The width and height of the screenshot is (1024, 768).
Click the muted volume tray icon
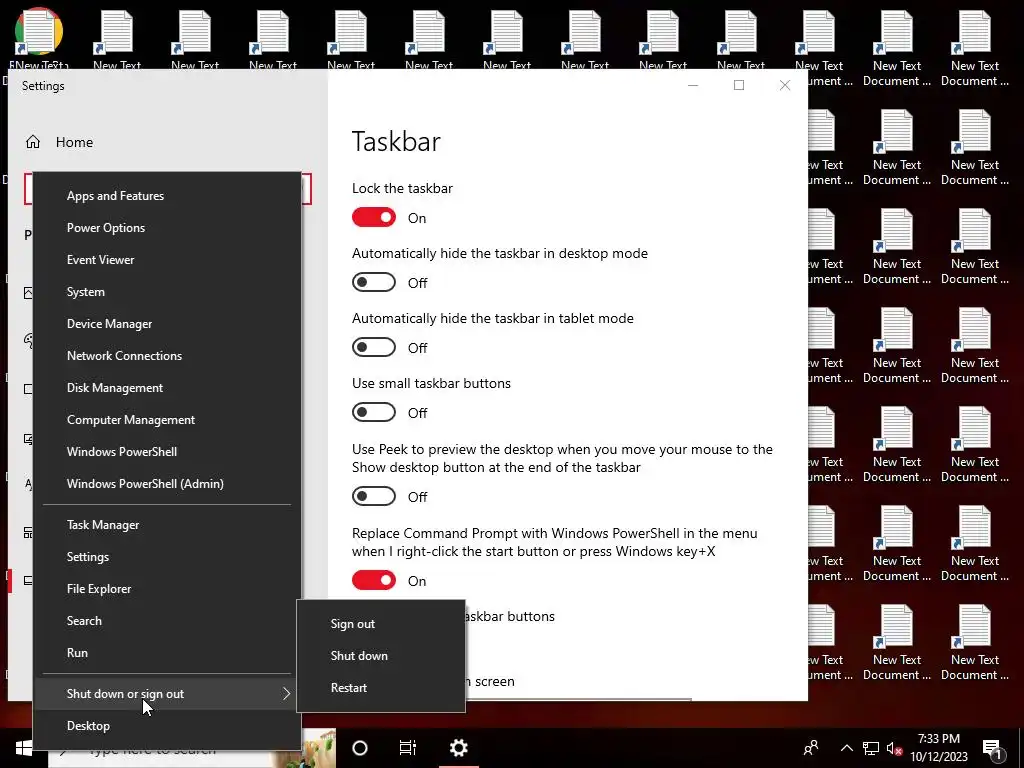coord(894,748)
